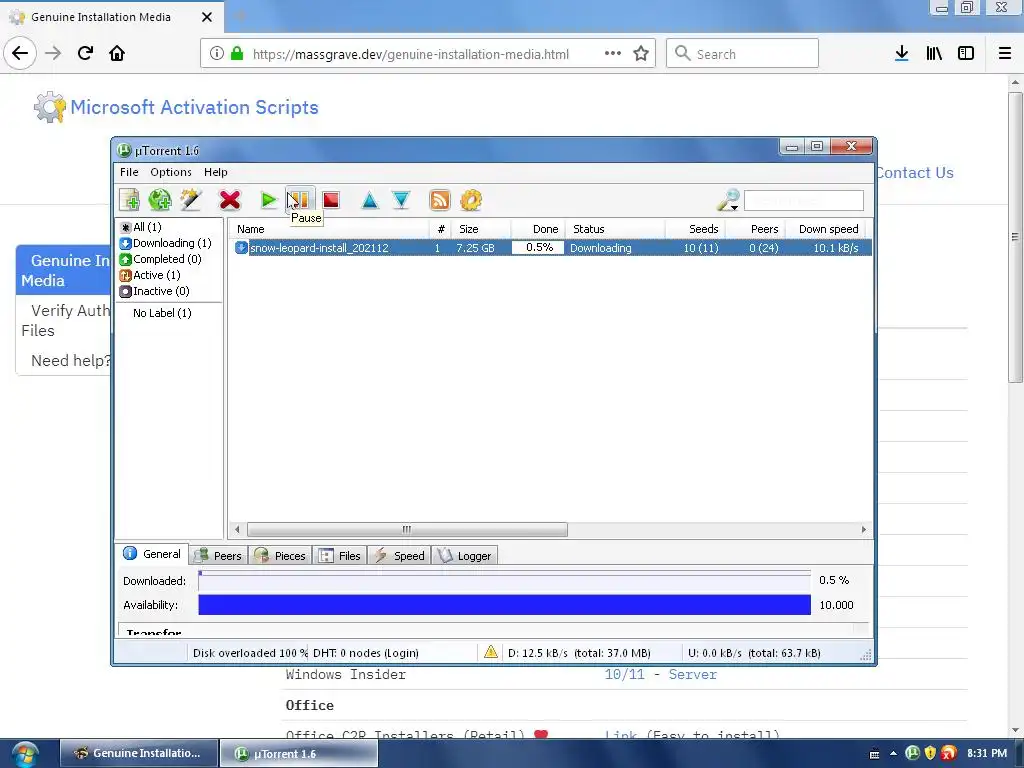Click the µTorrent search input field
The width and height of the screenshot is (1024, 768).
point(804,200)
